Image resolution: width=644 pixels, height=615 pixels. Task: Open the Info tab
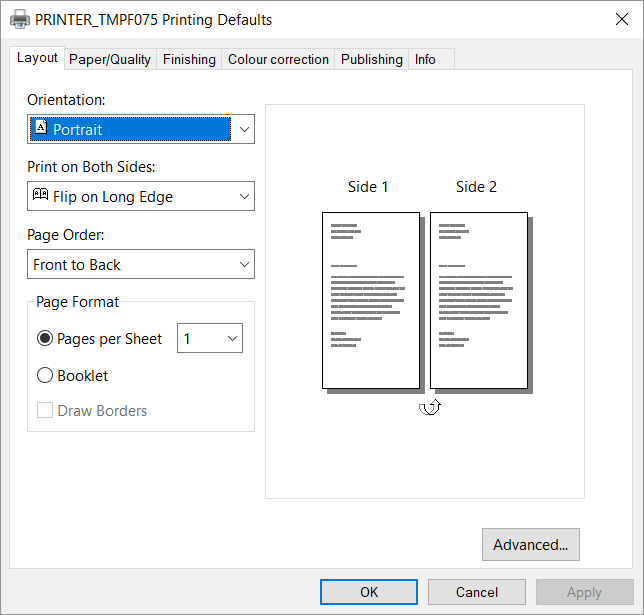click(x=425, y=59)
